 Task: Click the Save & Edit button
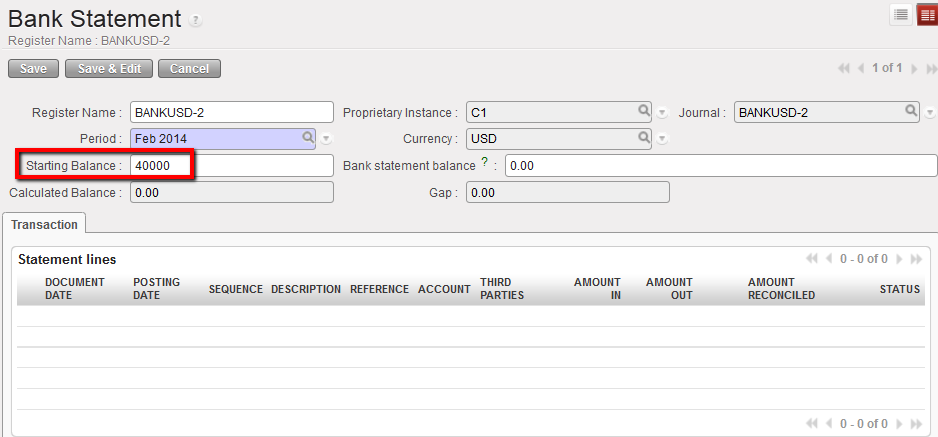(109, 69)
